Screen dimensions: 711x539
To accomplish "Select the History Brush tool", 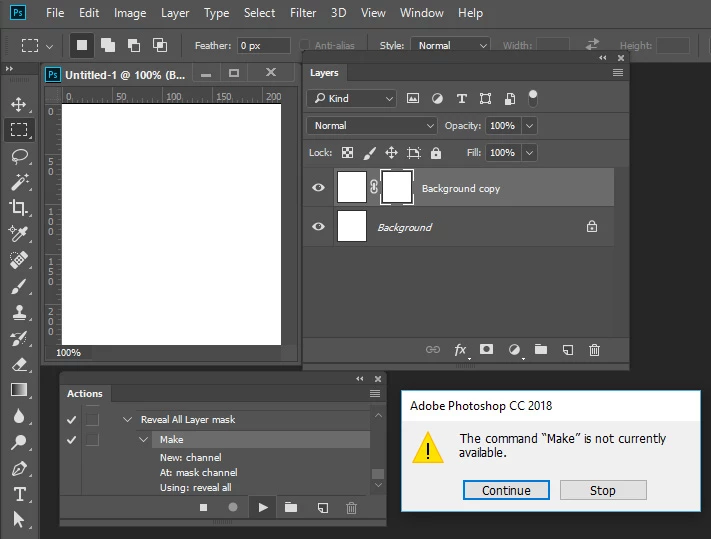I will tap(19, 338).
